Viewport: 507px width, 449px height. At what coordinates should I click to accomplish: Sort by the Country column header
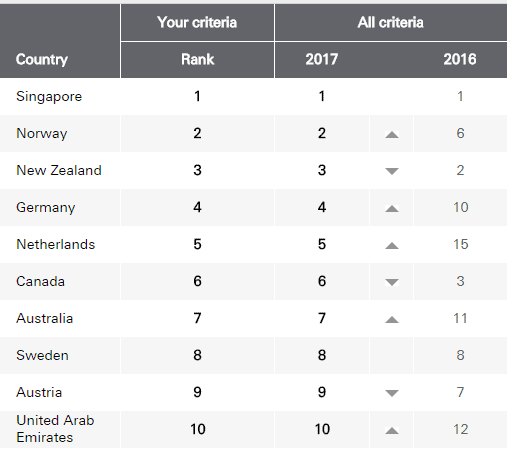pos(42,59)
